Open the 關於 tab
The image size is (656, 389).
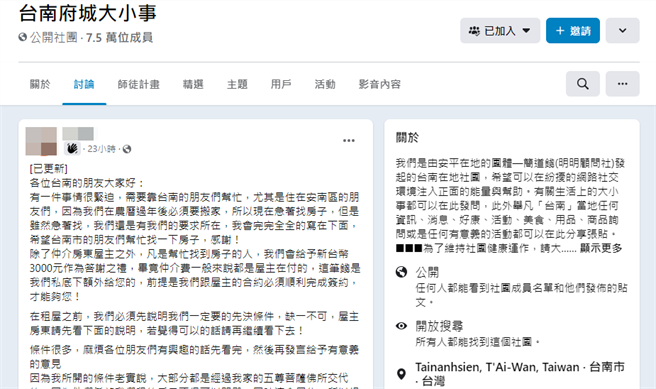pyautogui.click(x=40, y=84)
